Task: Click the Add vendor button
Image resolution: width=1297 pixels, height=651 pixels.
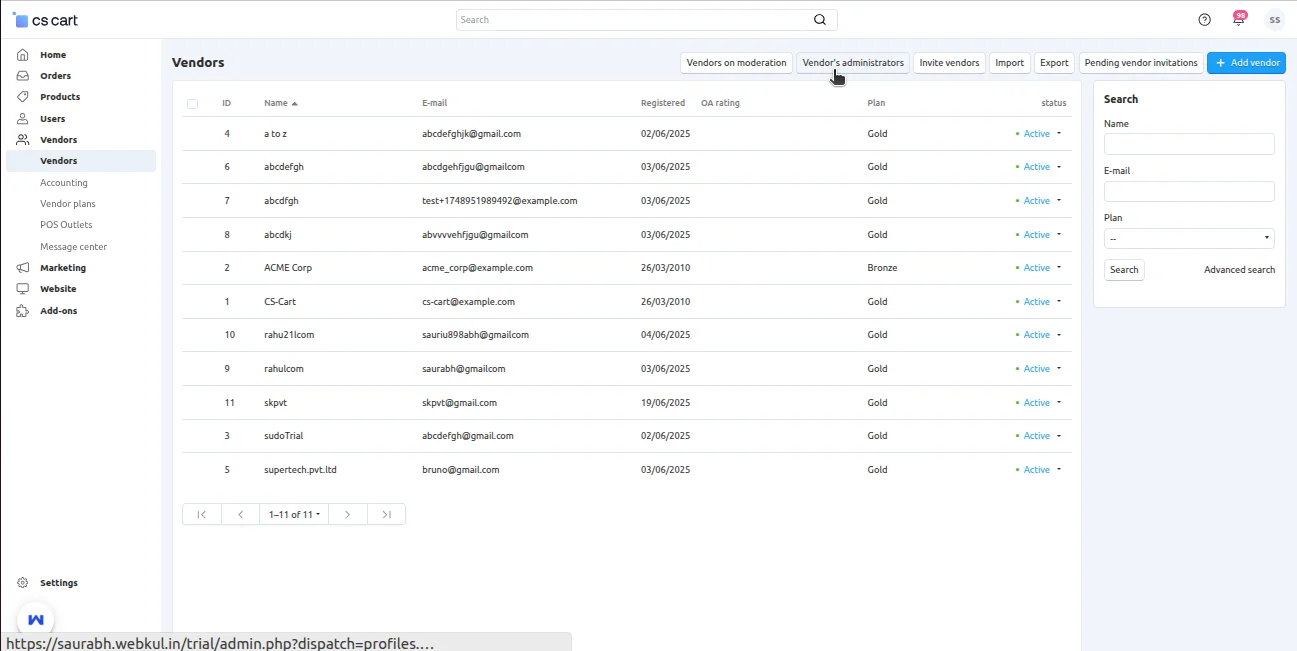Action: point(1246,62)
